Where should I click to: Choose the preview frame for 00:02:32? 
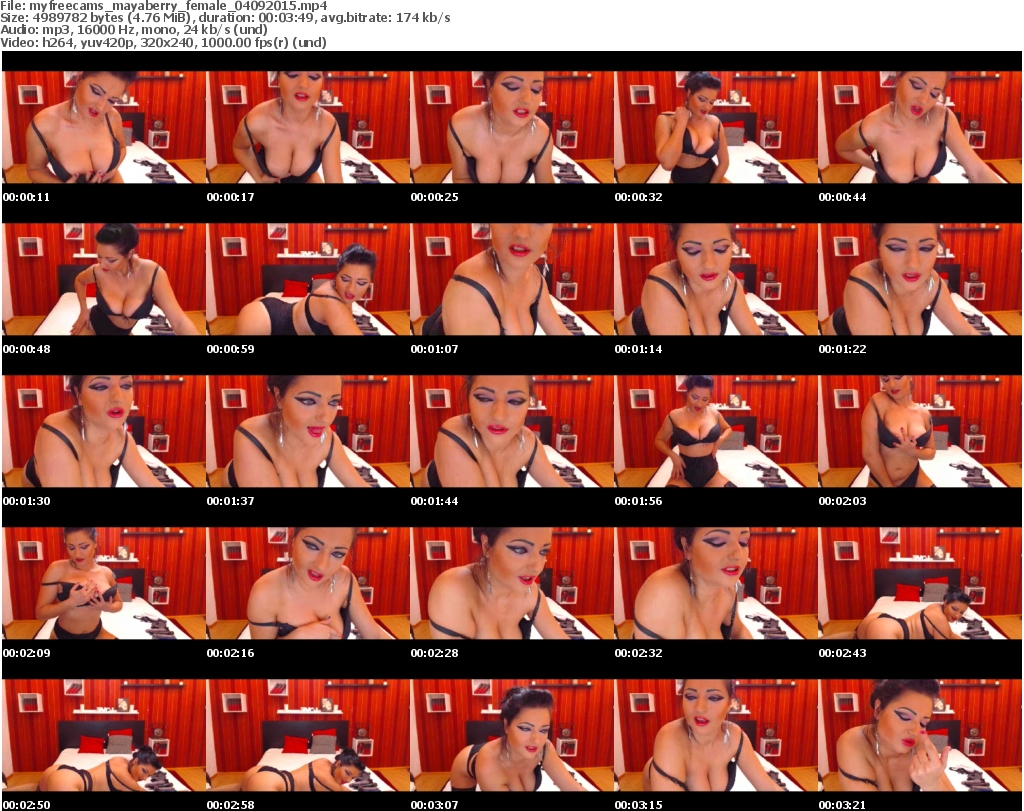click(x=716, y=583)
